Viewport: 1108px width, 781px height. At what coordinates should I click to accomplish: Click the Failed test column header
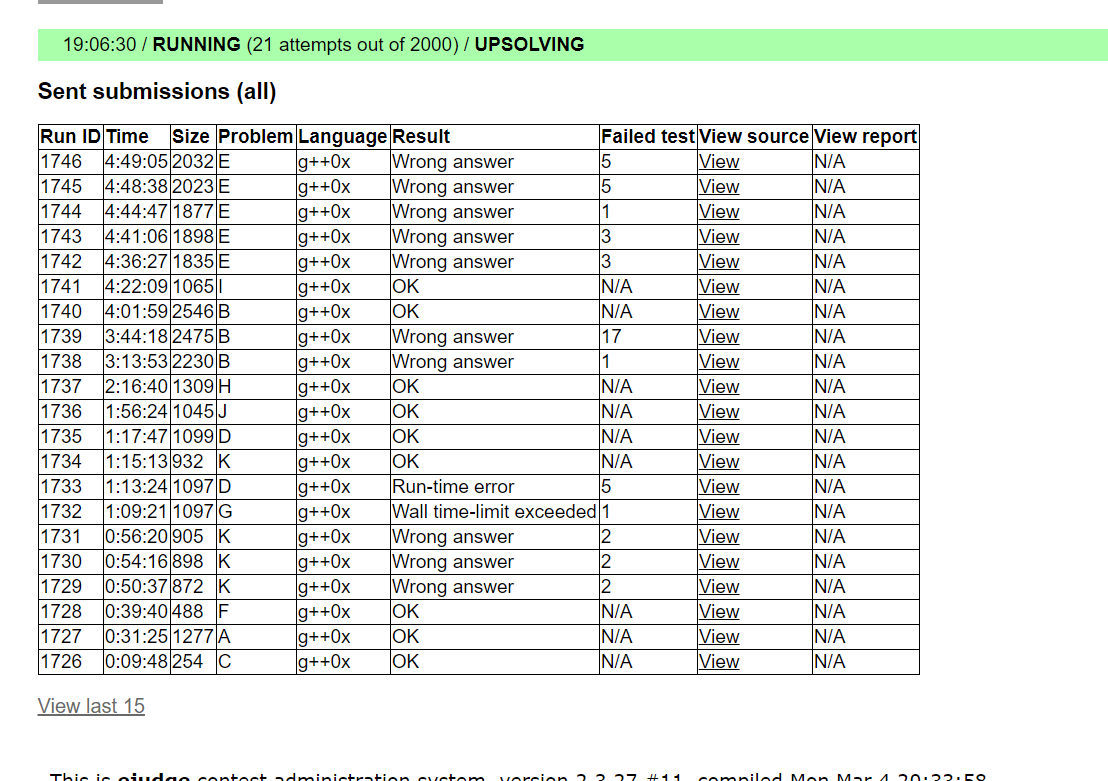coord(647,137)
